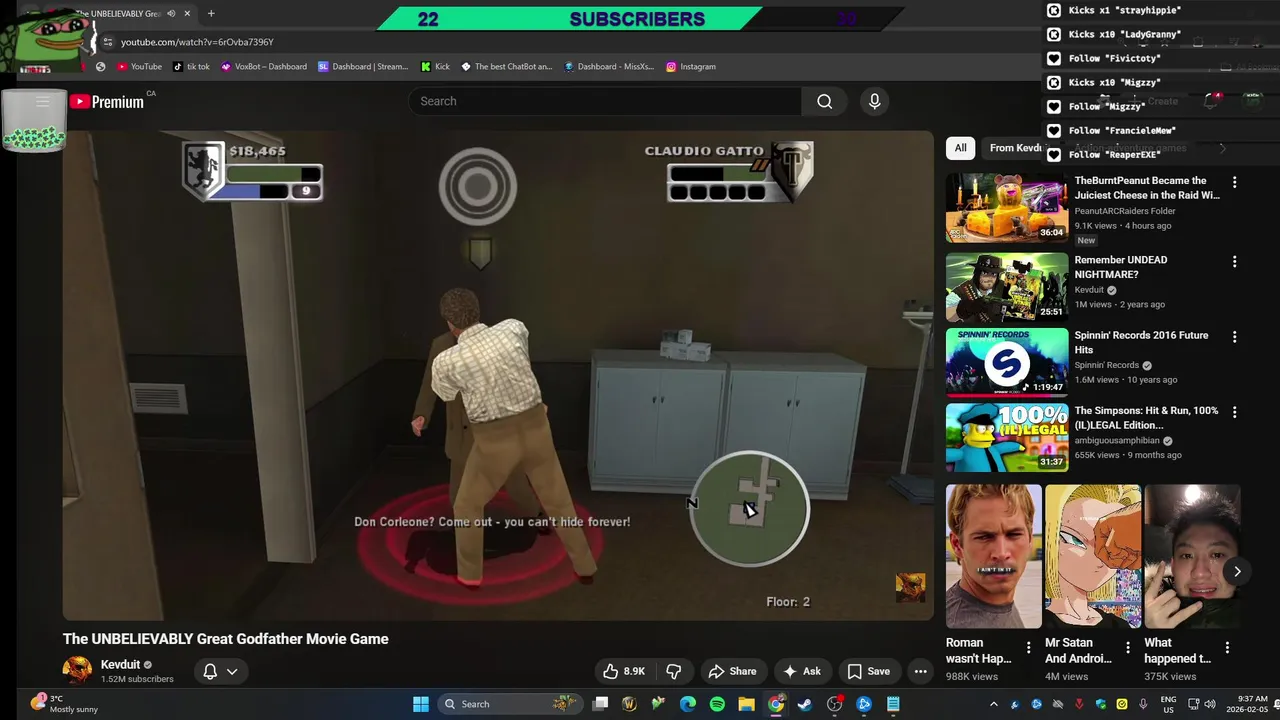Screen dimensions: 1280x720
Task: Open Dashboard - MissXs... bookmark
Action: (x=608, y=66)
